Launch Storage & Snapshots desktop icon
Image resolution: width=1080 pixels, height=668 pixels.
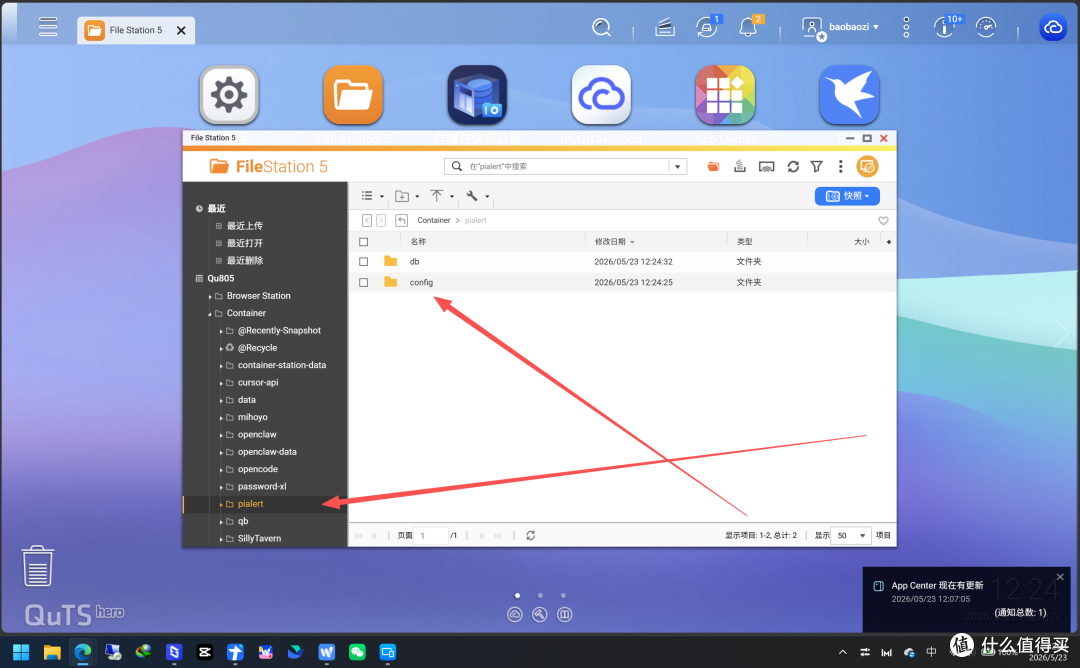tap(477, 95)
